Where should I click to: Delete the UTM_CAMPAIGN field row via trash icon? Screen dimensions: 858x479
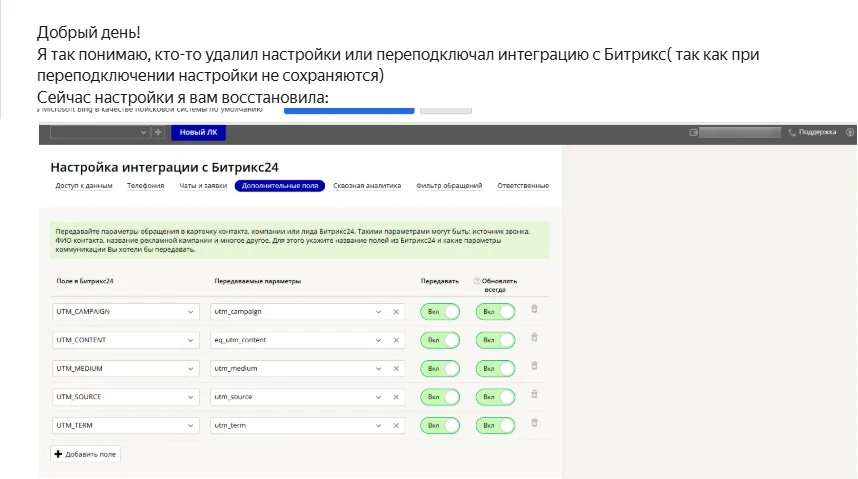tap(535, 309)
